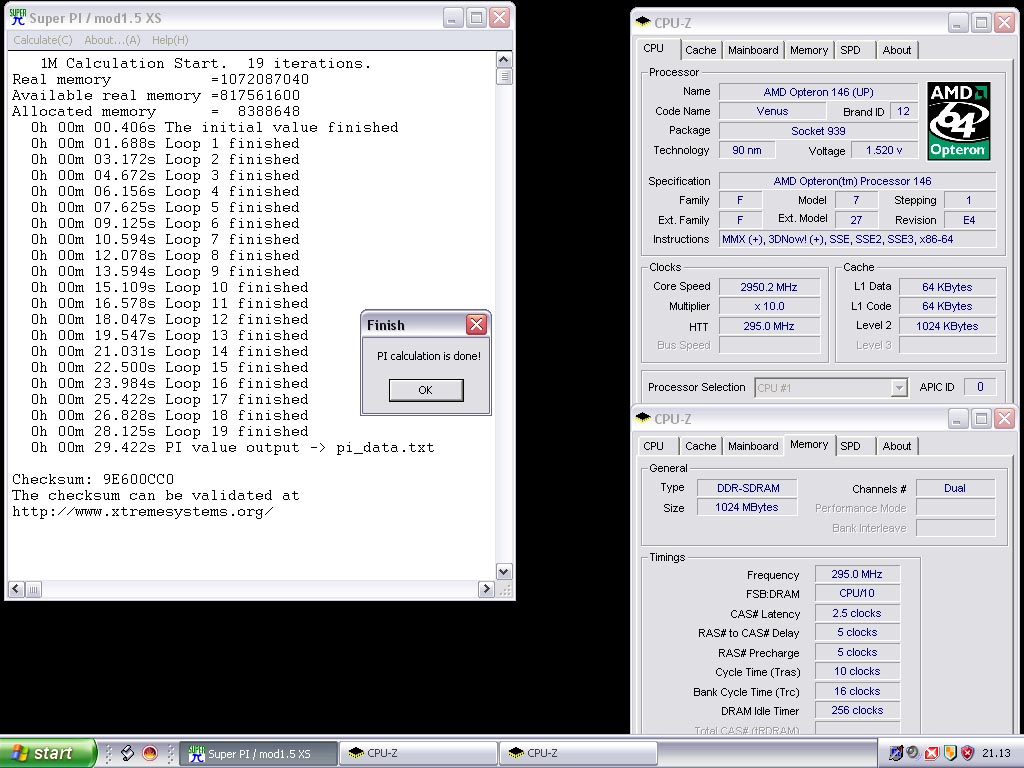Close the lower CPU-Z window
This screenshot has width=1024, height=768.
pyautogui.click(x=1004, y=419)
